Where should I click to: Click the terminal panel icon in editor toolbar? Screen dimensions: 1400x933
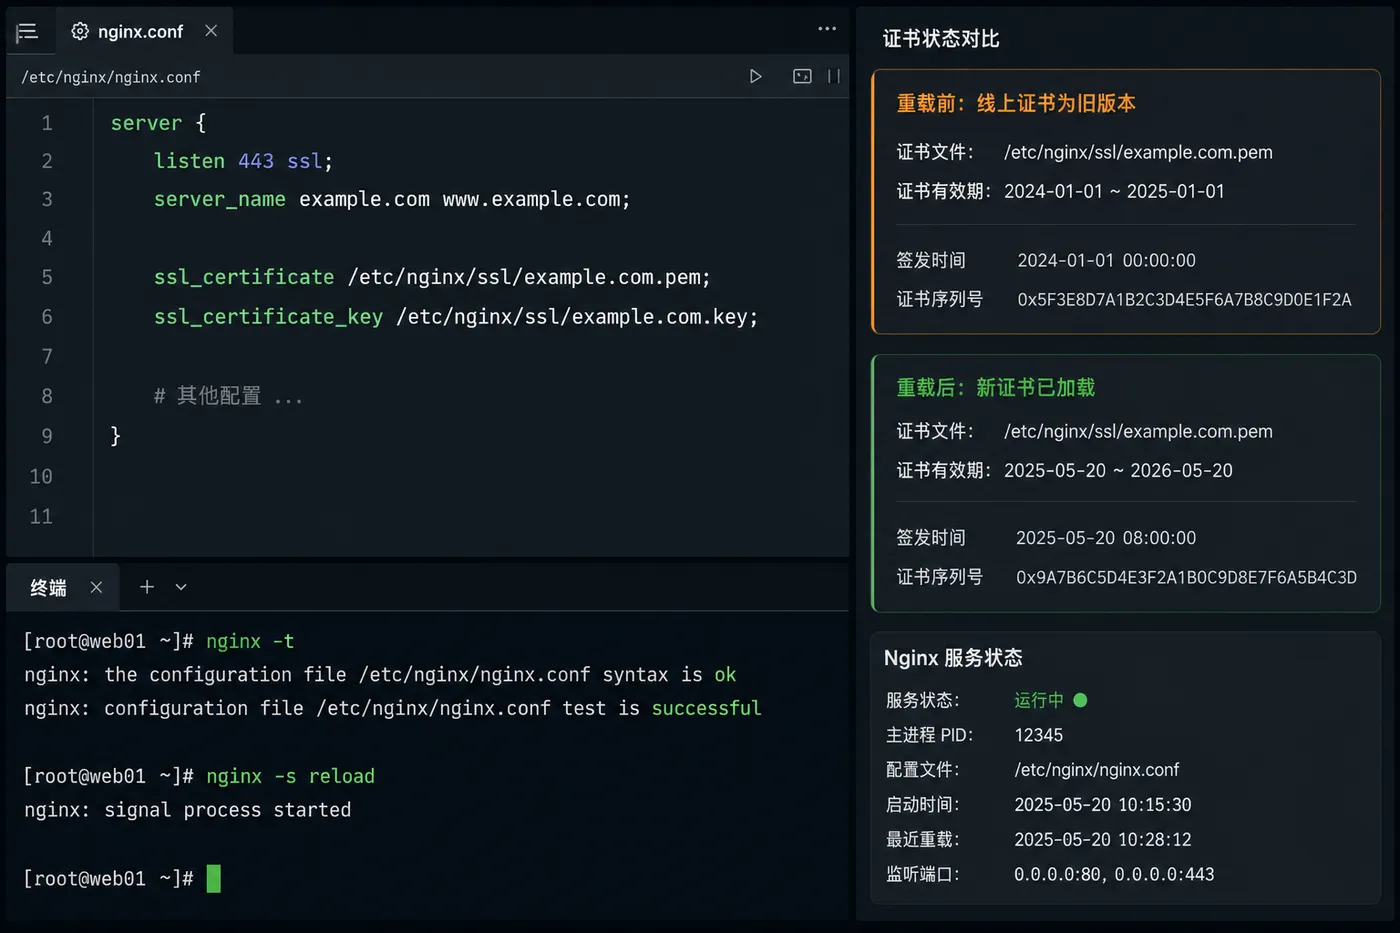(802, 76)
